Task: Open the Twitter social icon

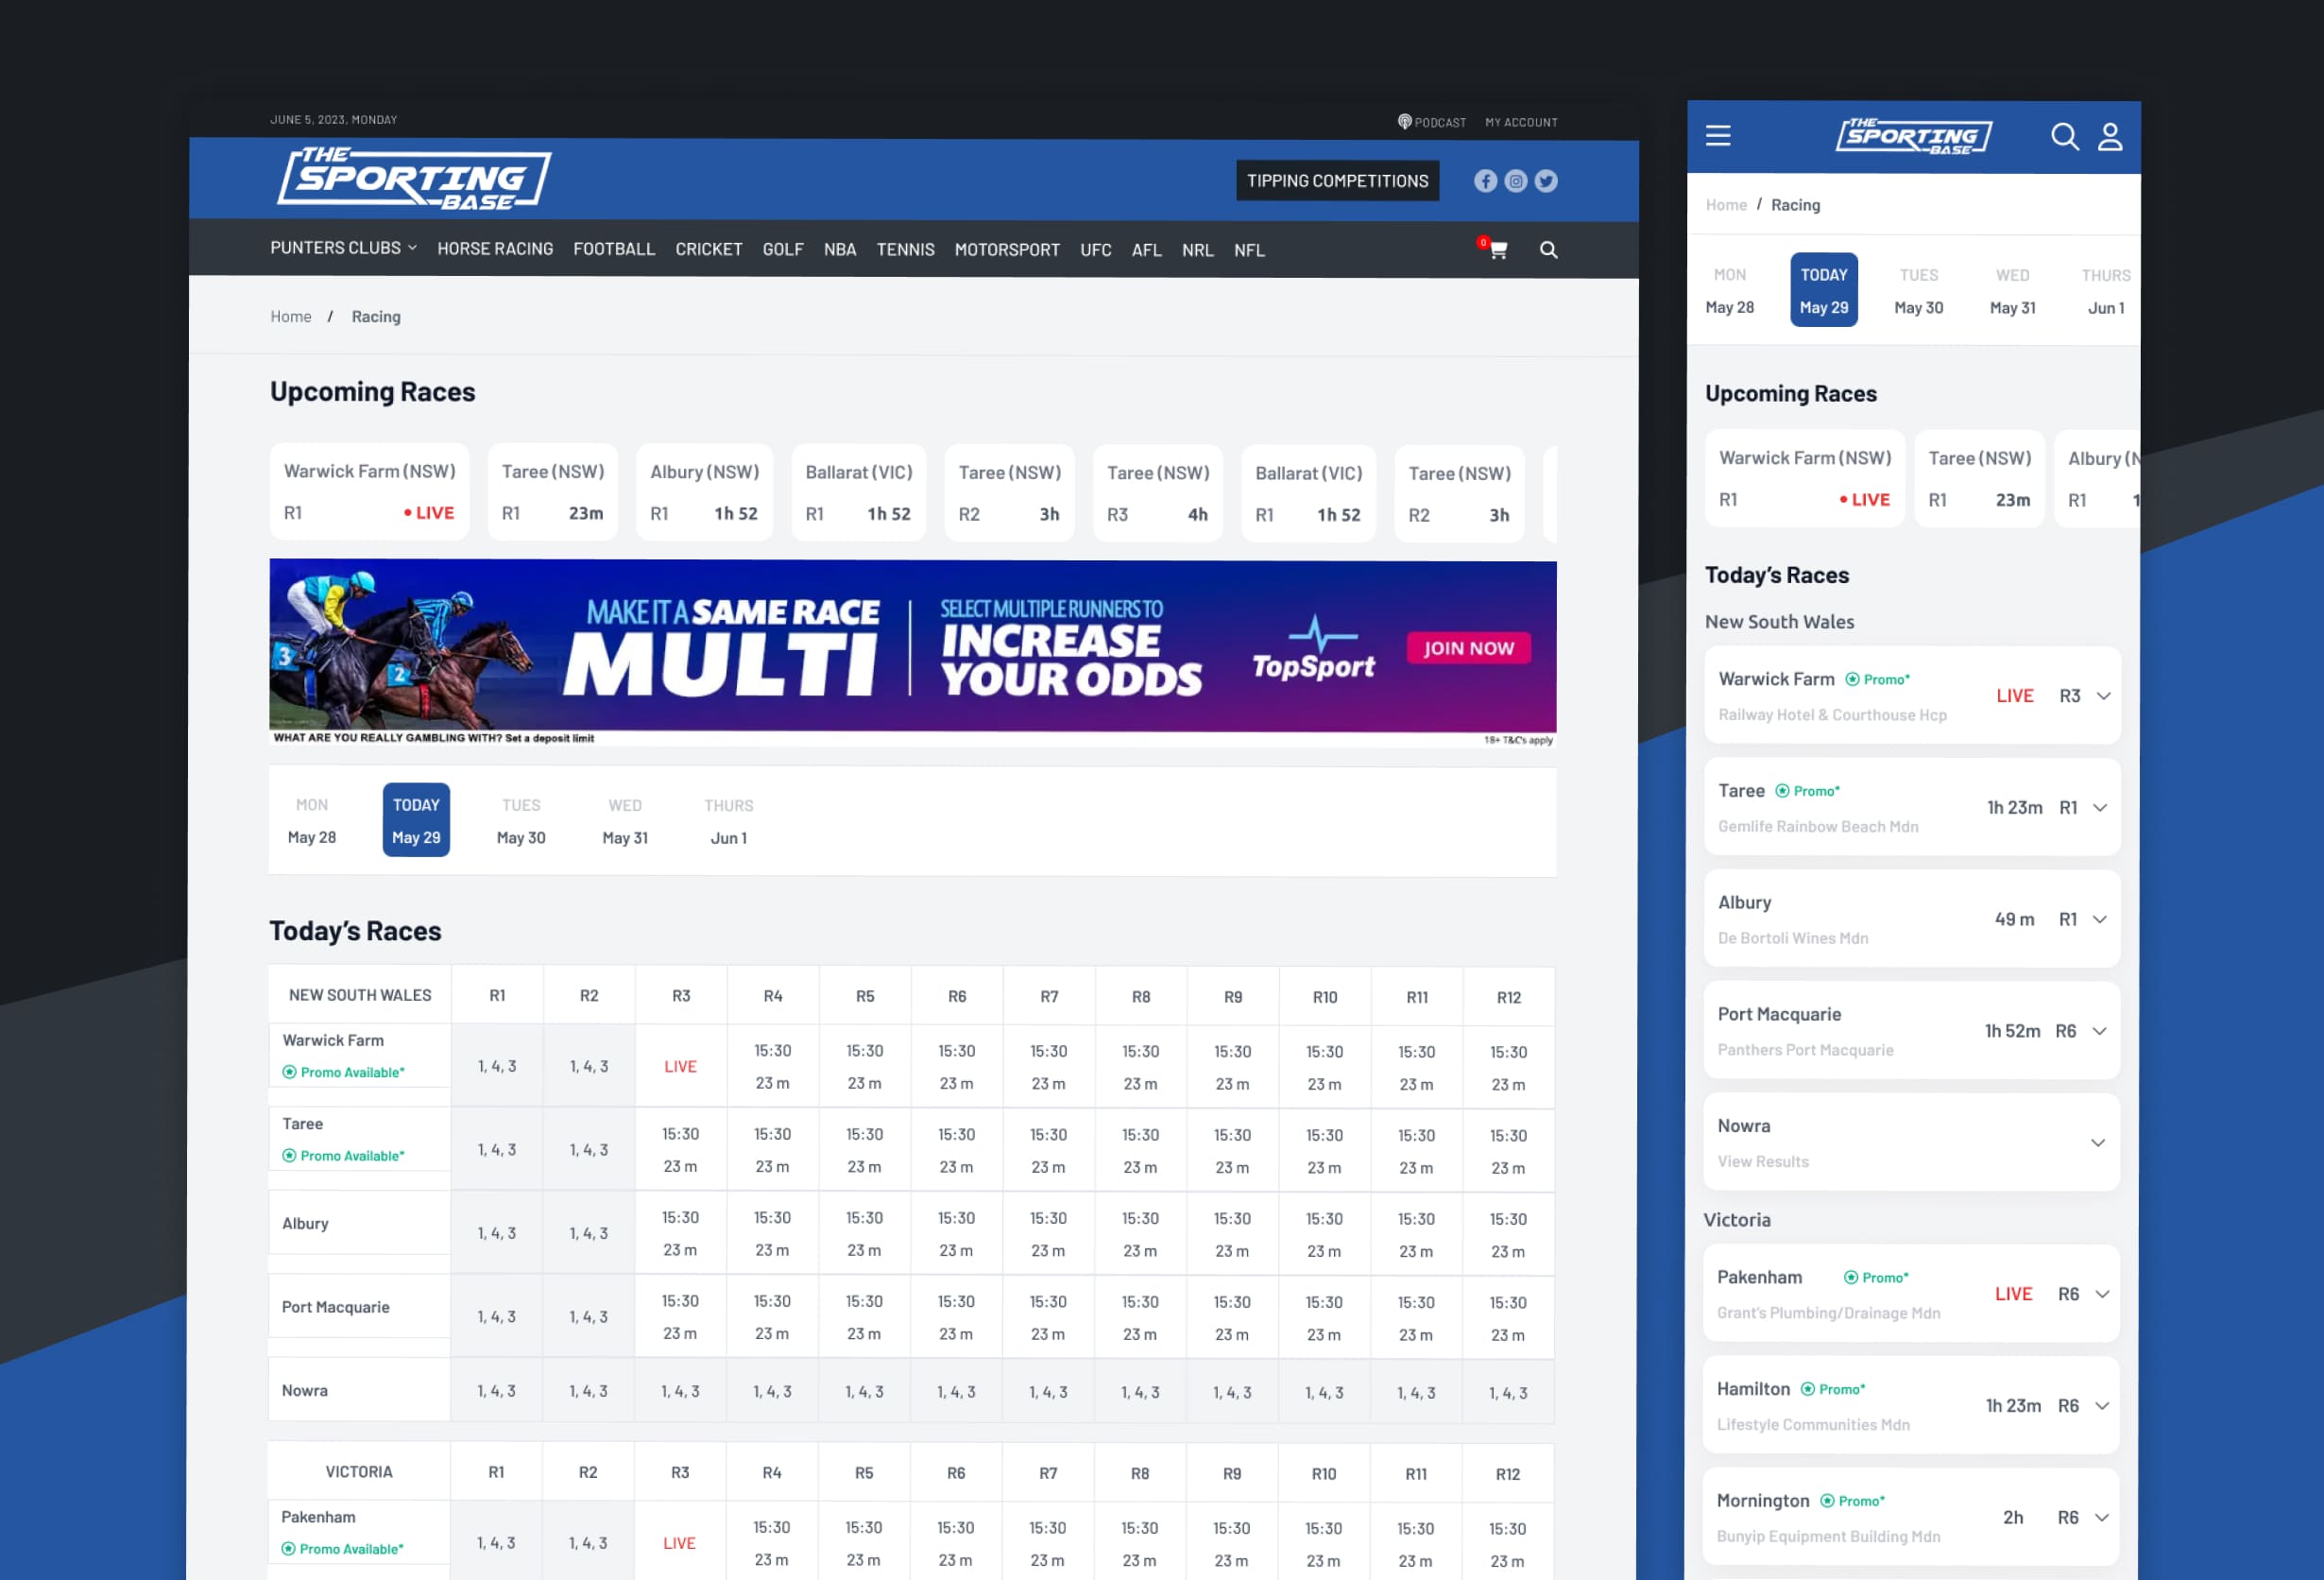Action: (1546, 181)
